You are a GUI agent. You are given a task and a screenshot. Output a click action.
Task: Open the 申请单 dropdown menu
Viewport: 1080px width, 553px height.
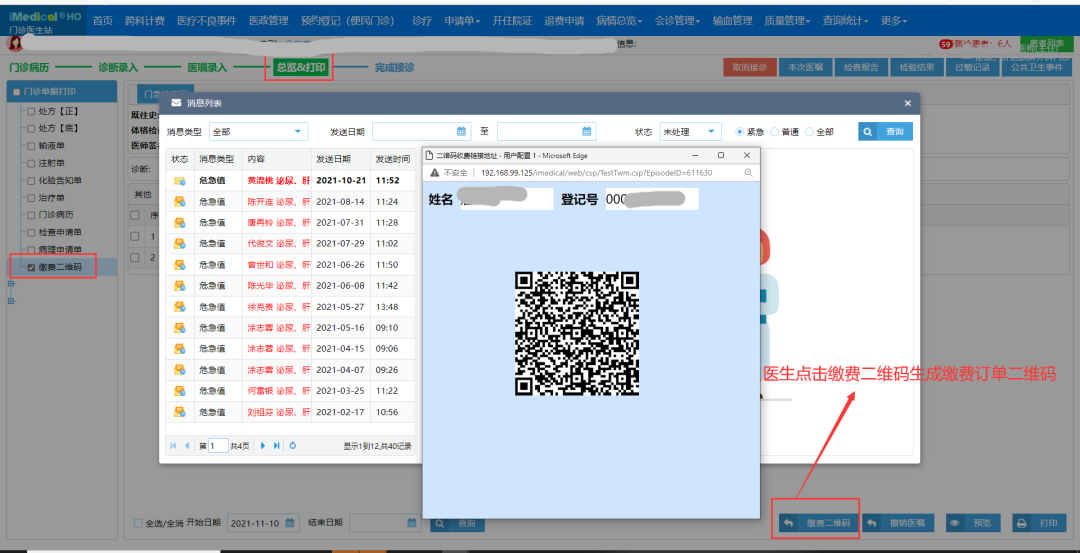463,21
